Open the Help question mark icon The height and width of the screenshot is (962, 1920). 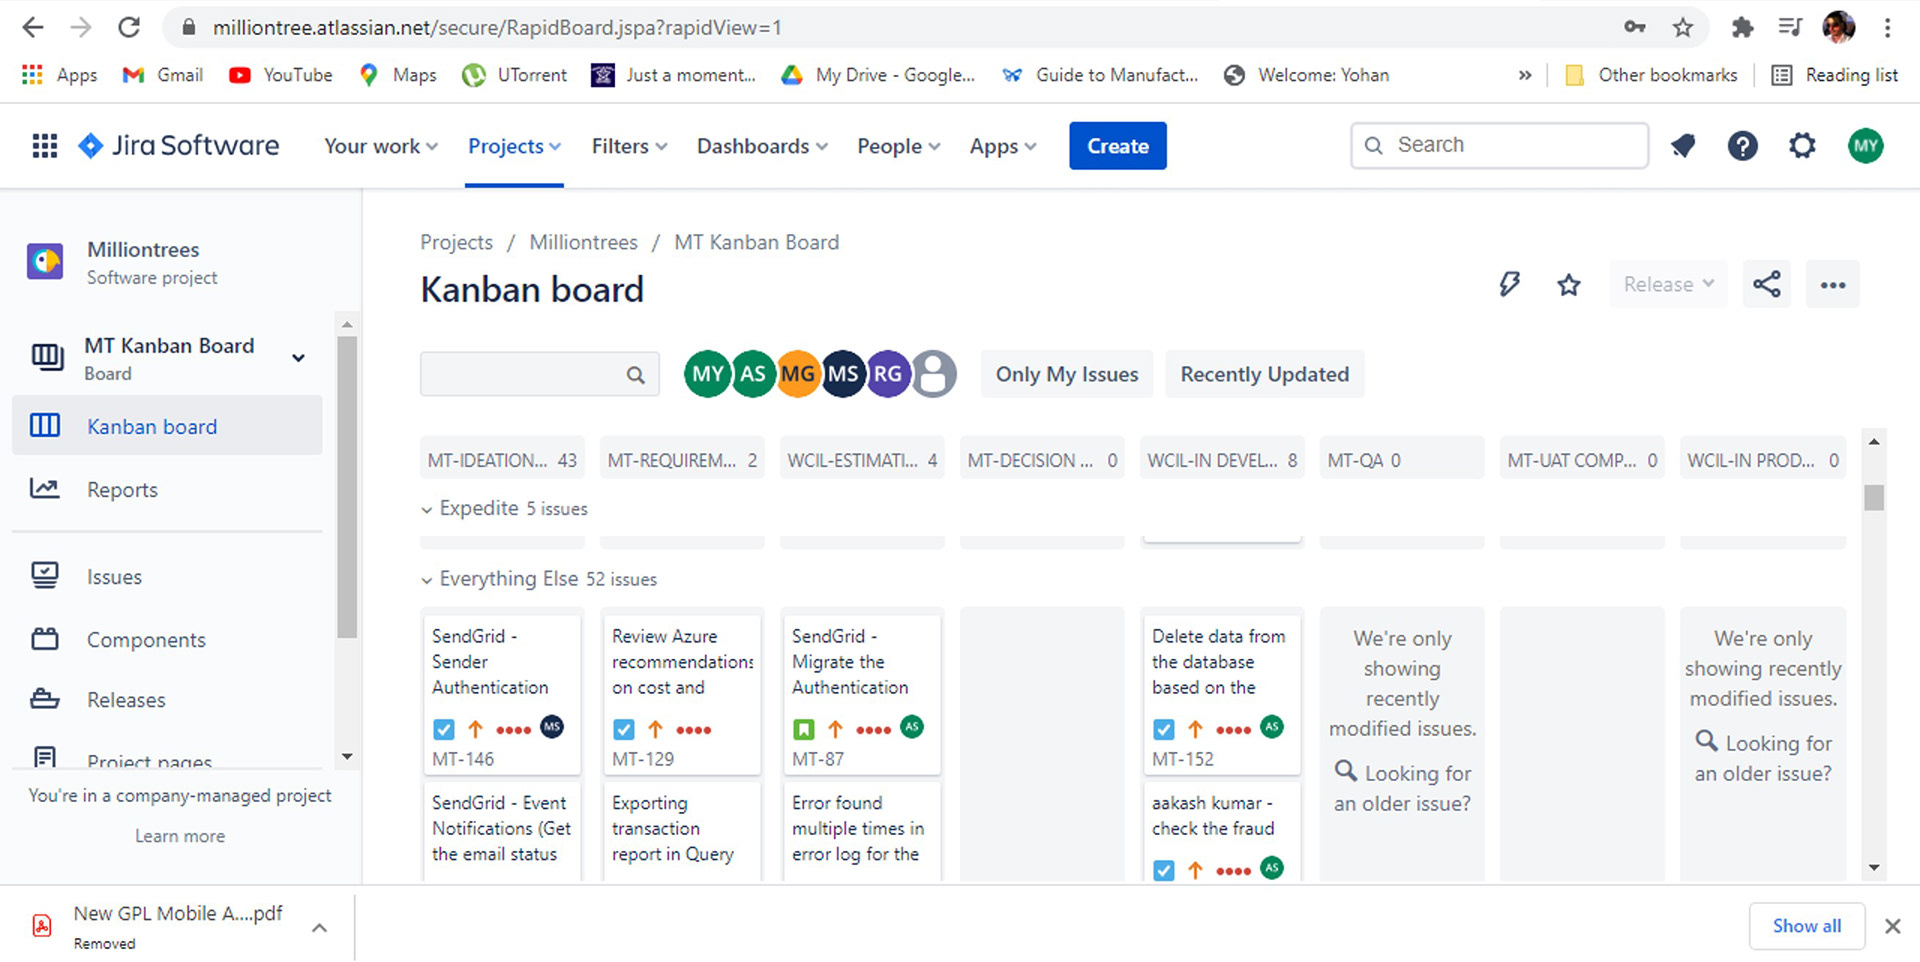click(x=1742, y=146)
